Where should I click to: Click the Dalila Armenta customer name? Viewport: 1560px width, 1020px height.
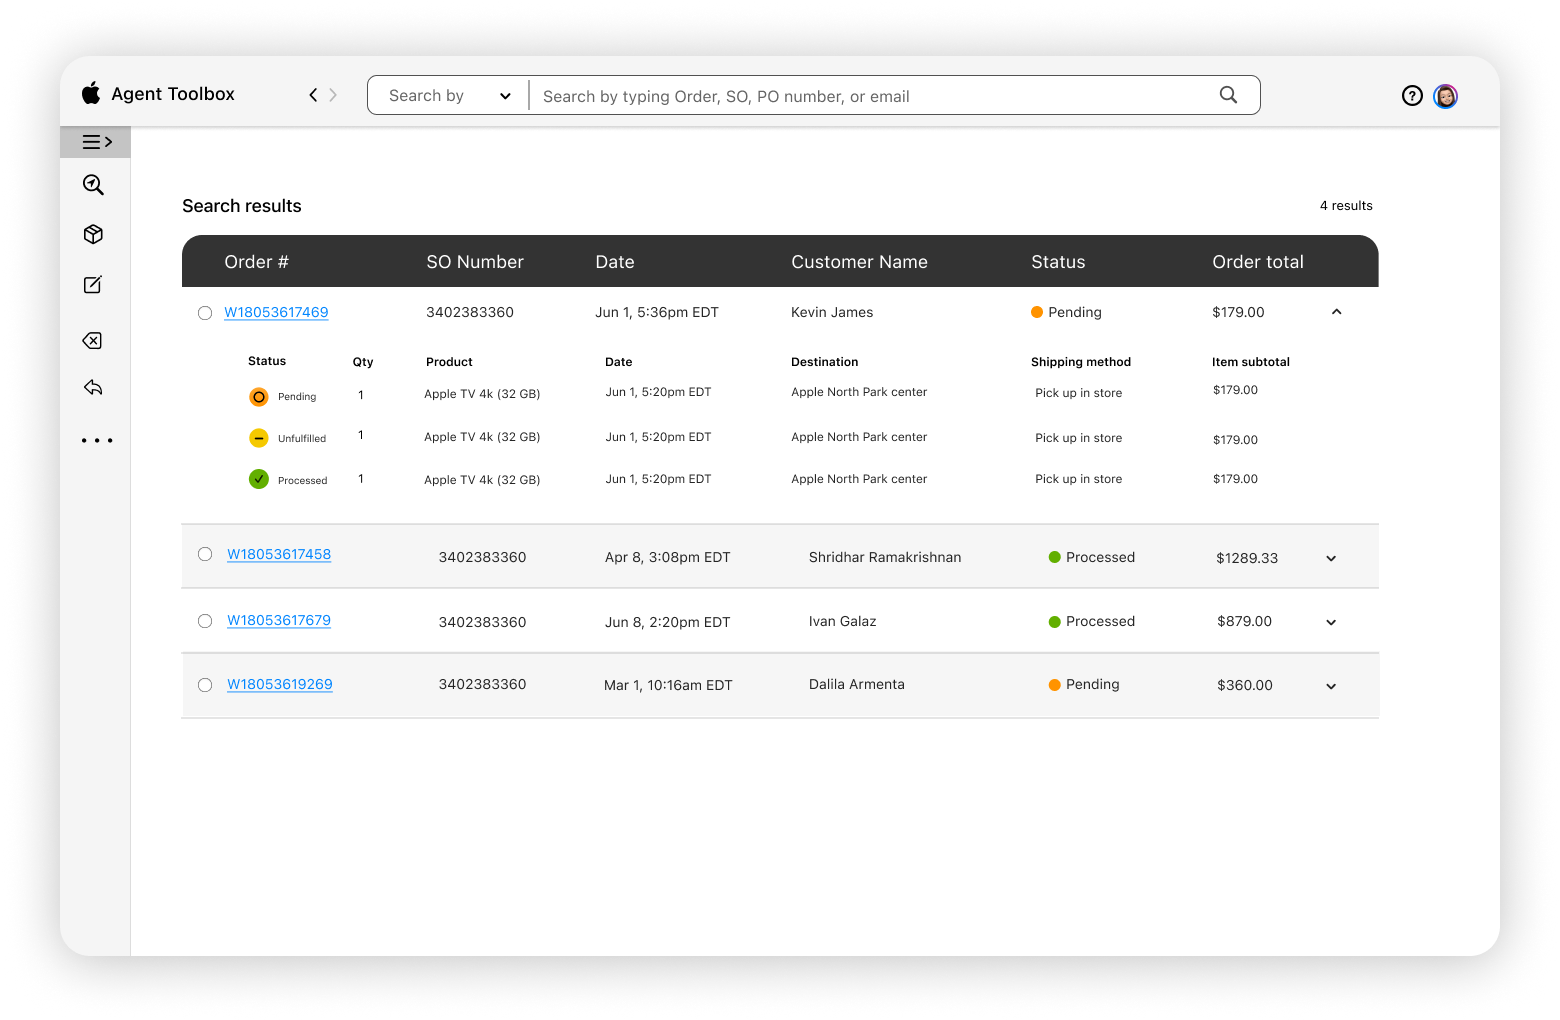(857, 684)
